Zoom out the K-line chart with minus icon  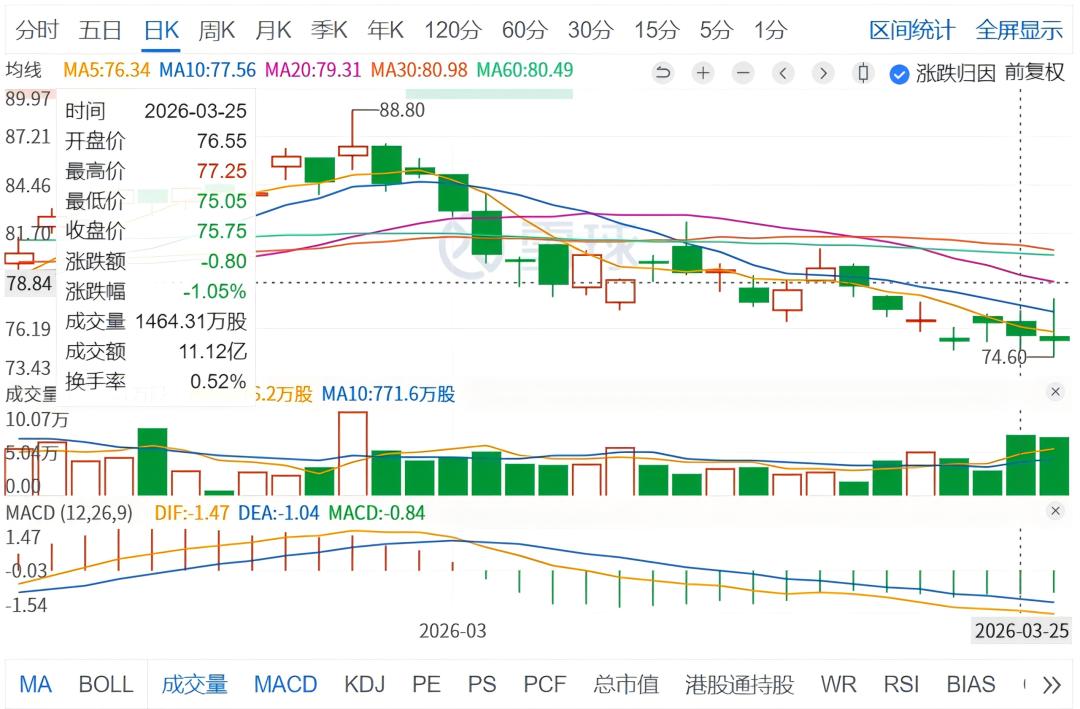(743, 73)
